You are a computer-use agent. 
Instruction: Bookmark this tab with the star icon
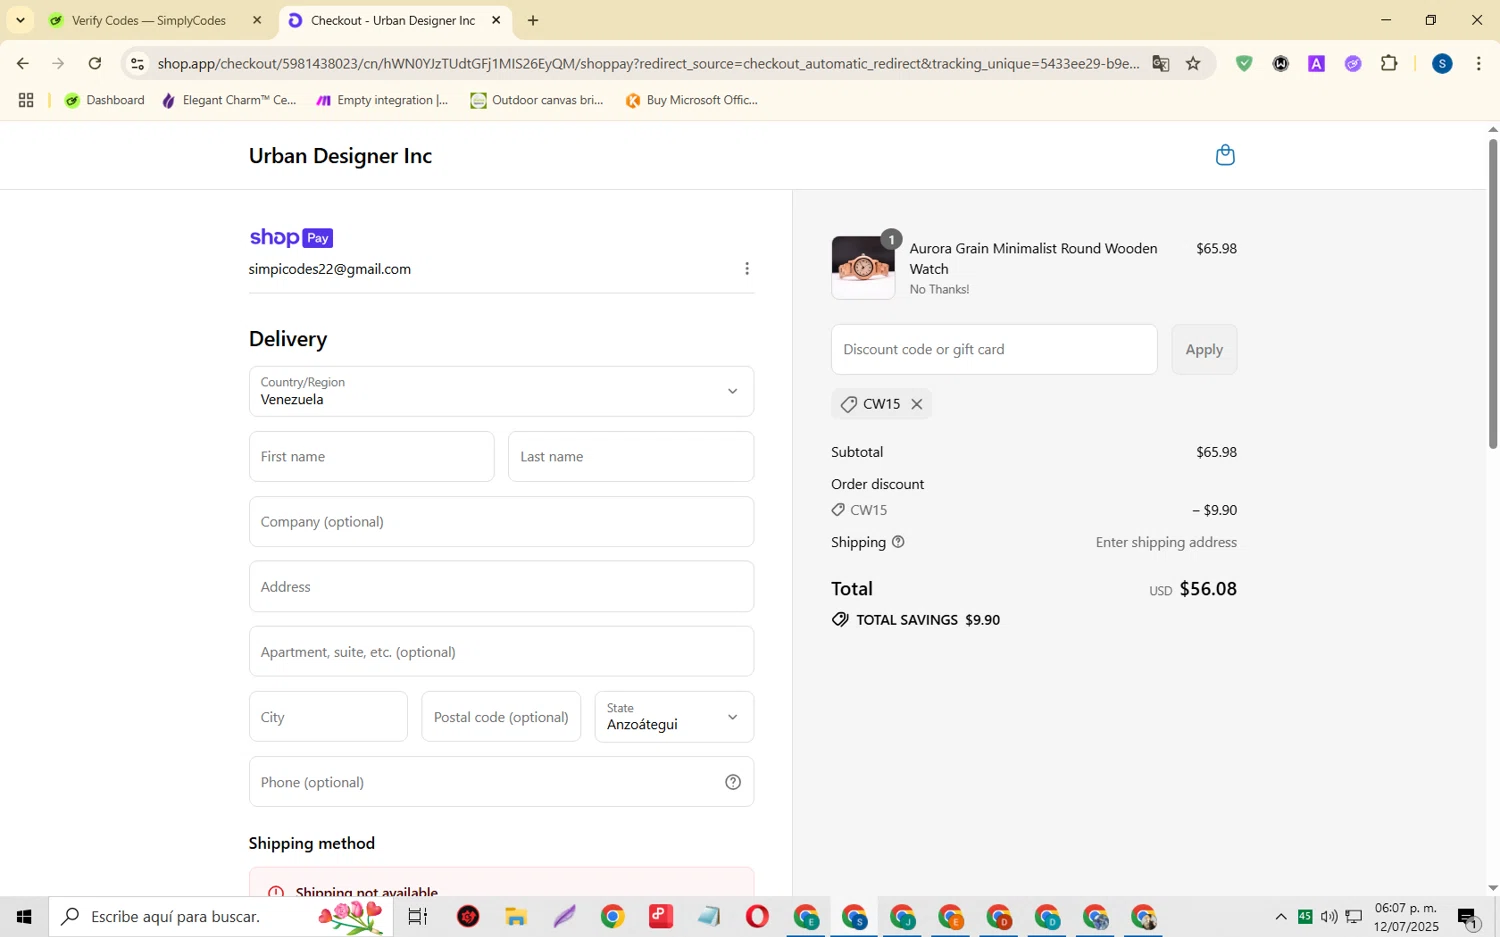(x=1193, y=63)
